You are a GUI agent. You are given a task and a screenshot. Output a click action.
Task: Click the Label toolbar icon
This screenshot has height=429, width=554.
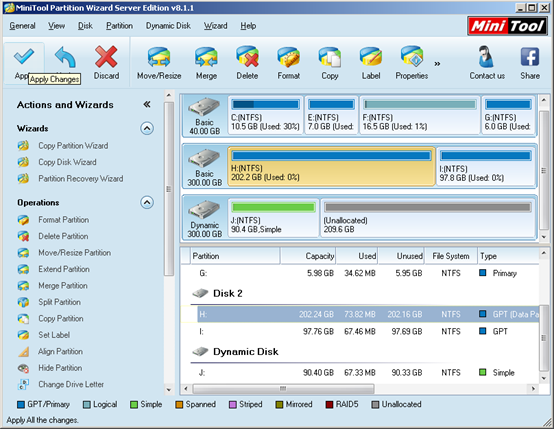click(371, 57)
